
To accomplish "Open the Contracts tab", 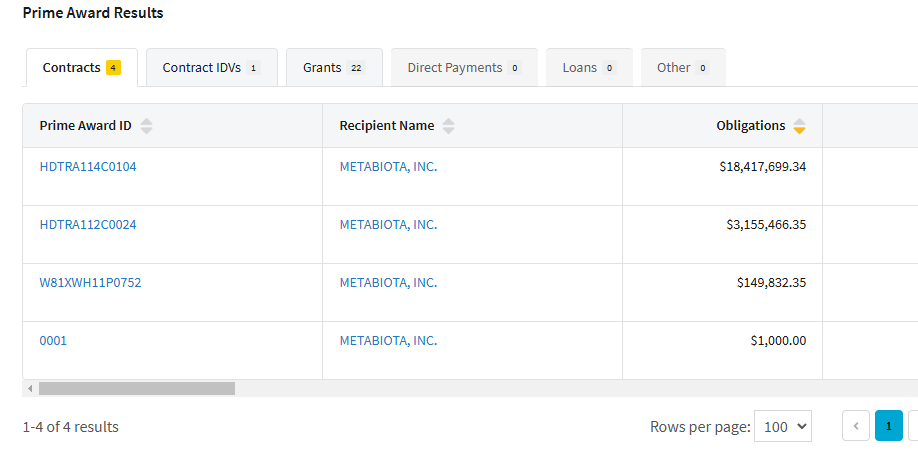I will 82,68.
